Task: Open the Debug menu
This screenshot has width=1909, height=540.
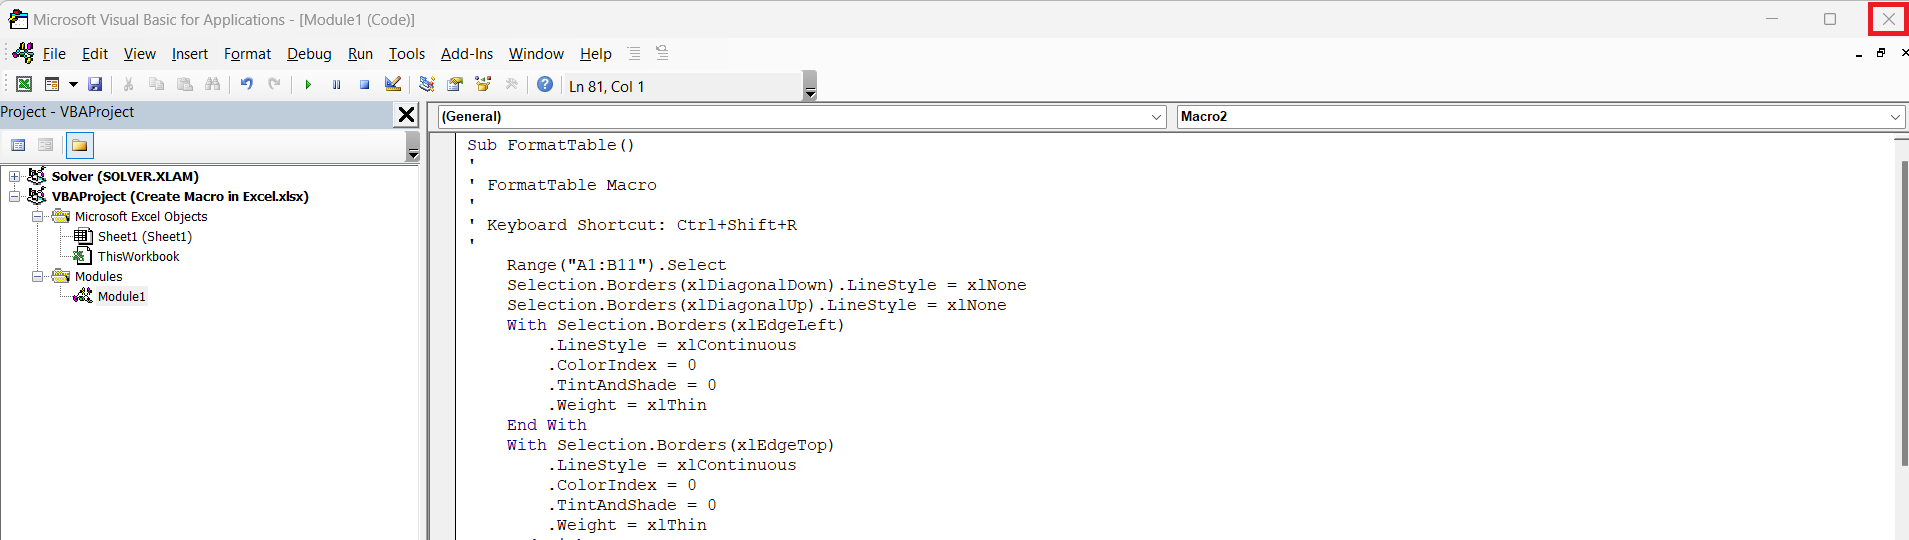Action: (x=309, y=54)
